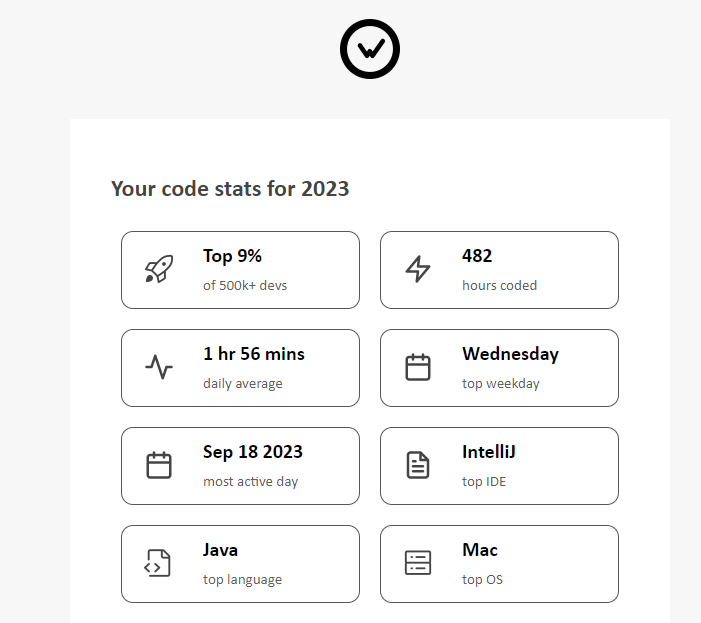Click the 'IntelliJ' value
The image size is (701, 623).
(489, 452)
